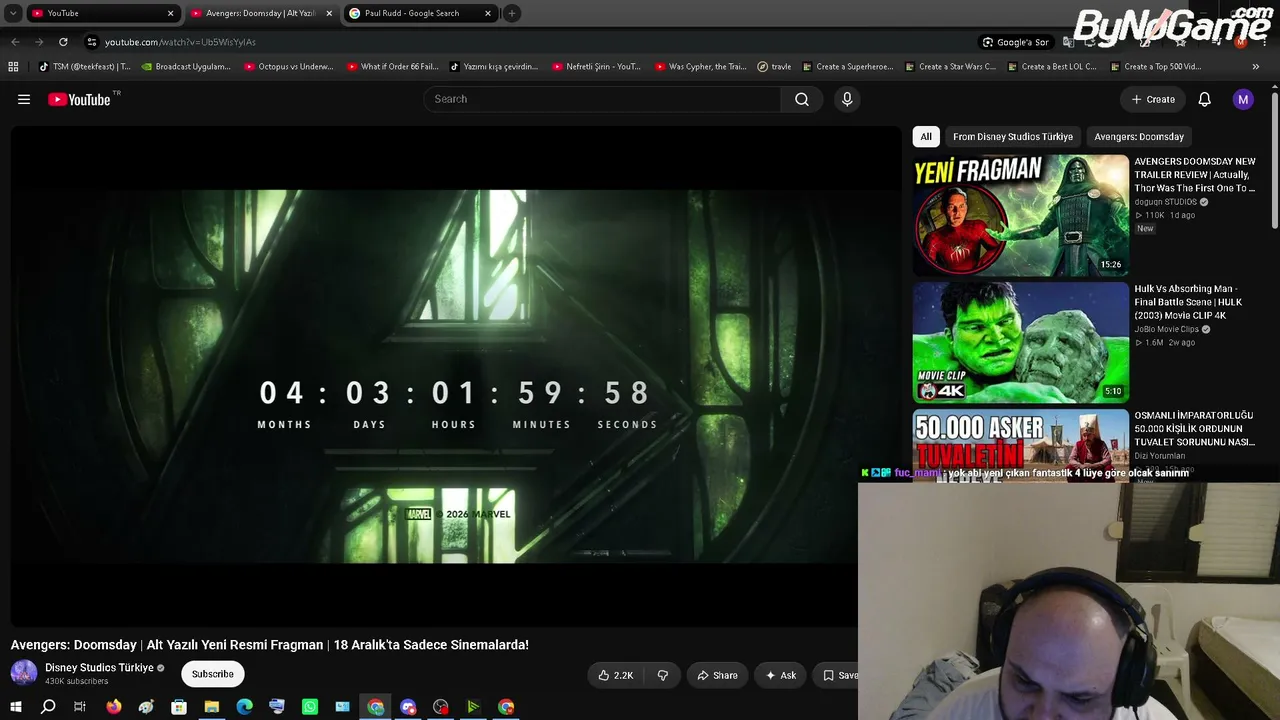Open the Octopus vs Underw... bookmark
The height and width of the screenshot is (720, 1280).
tap(289, 67)
